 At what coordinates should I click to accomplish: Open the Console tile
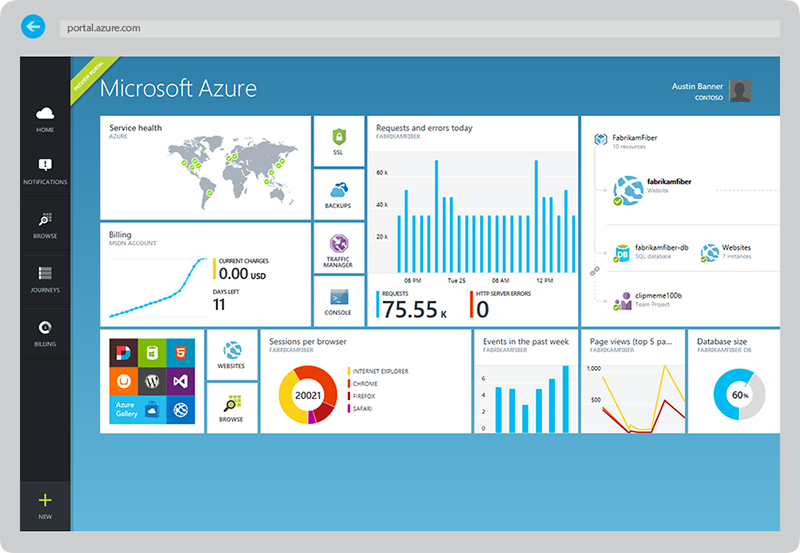click(x=338, y=301)
